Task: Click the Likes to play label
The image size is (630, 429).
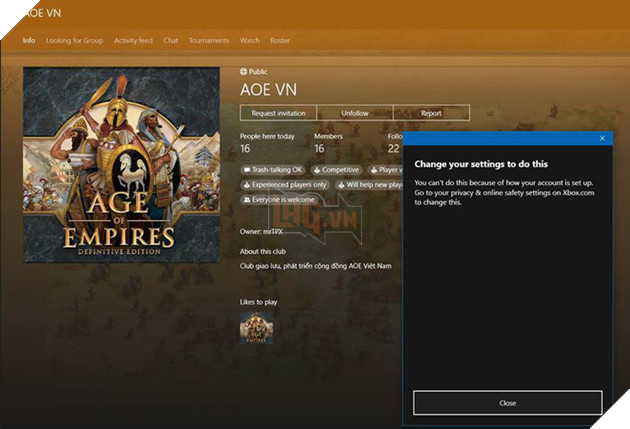Action: 258,302
